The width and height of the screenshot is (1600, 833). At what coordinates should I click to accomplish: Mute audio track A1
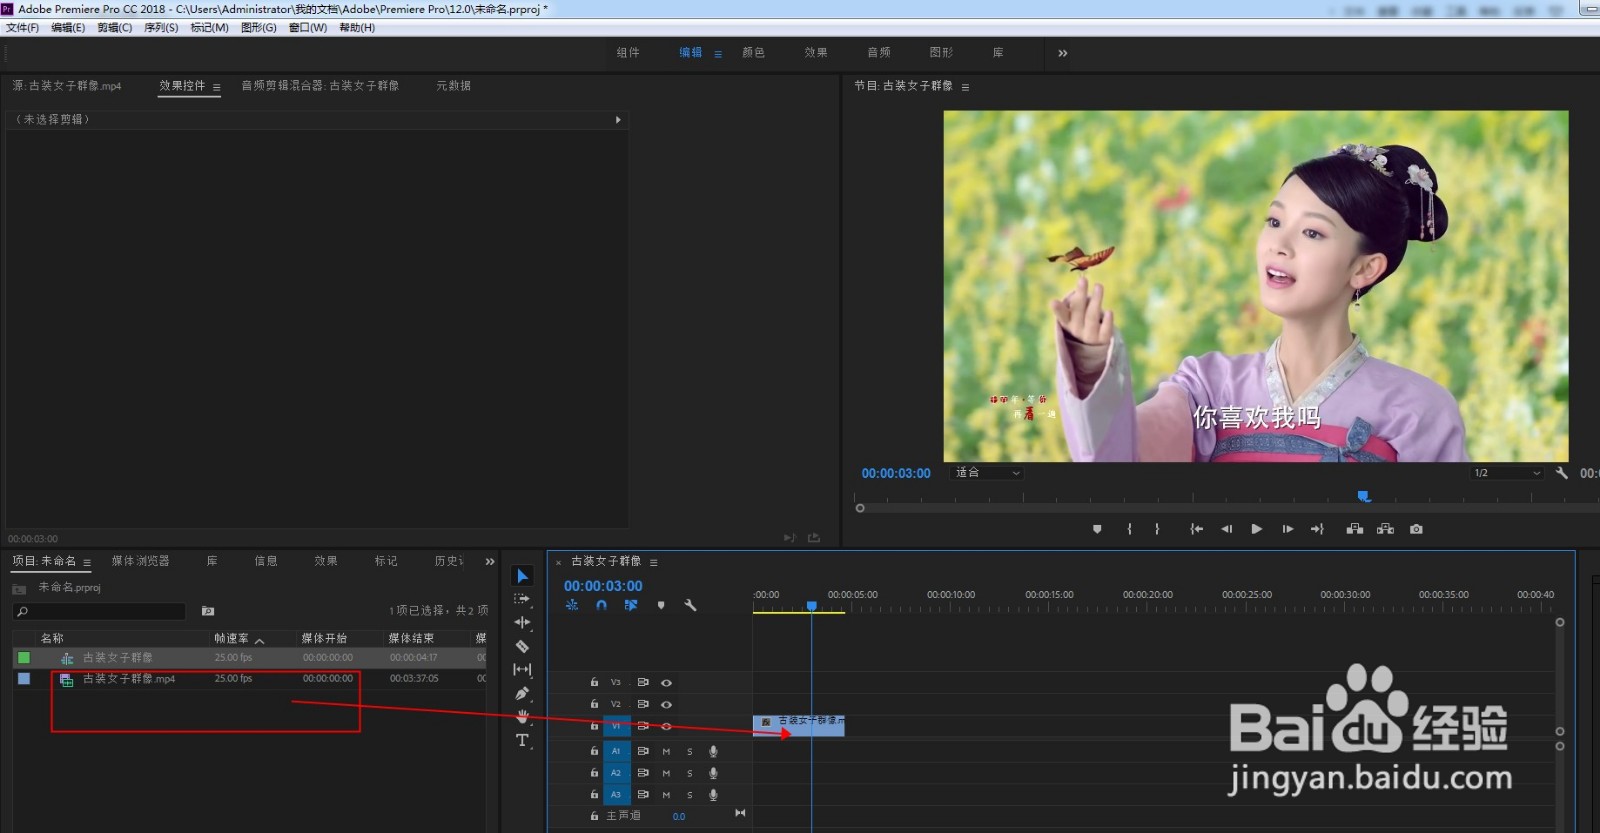(x=666, y=751)
